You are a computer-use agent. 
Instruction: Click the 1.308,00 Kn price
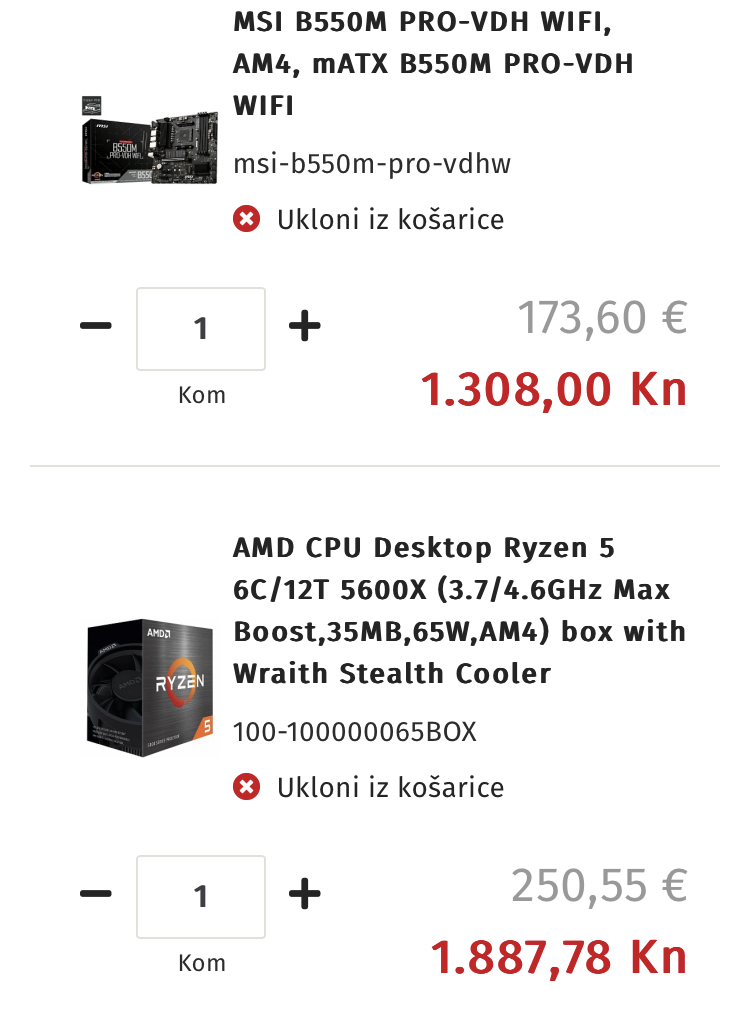553,388
